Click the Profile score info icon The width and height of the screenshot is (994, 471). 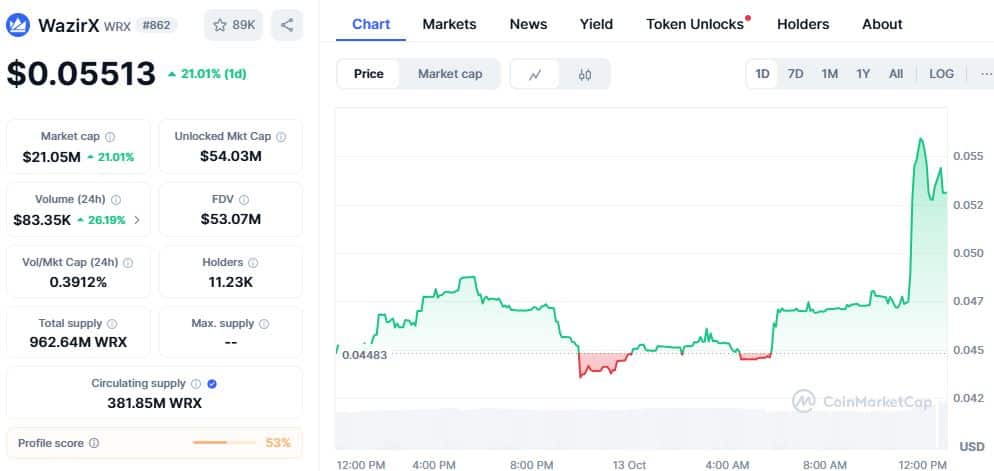pos(94,443)
